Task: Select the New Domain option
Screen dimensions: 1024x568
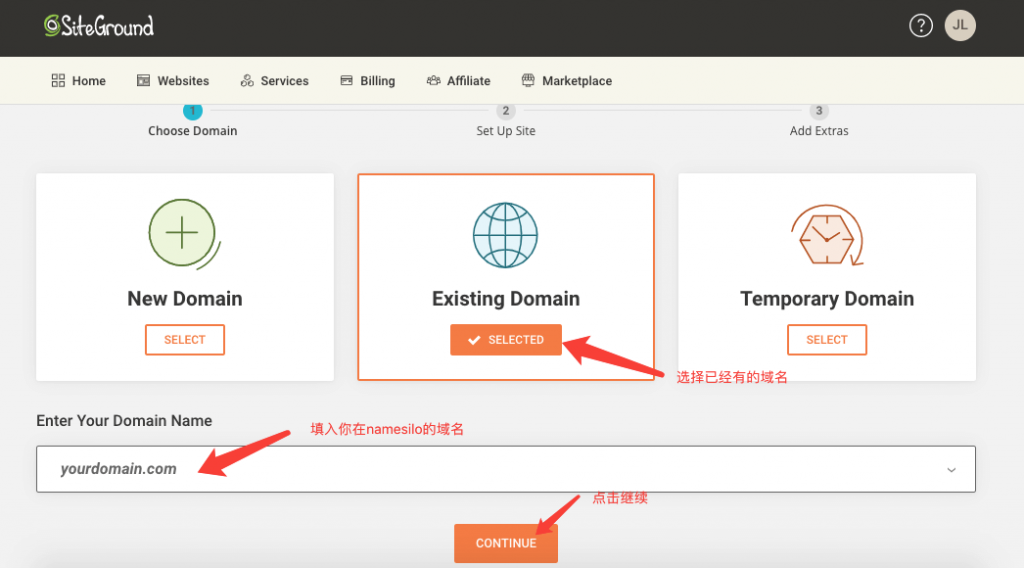Action: click(x=185, y=339)
